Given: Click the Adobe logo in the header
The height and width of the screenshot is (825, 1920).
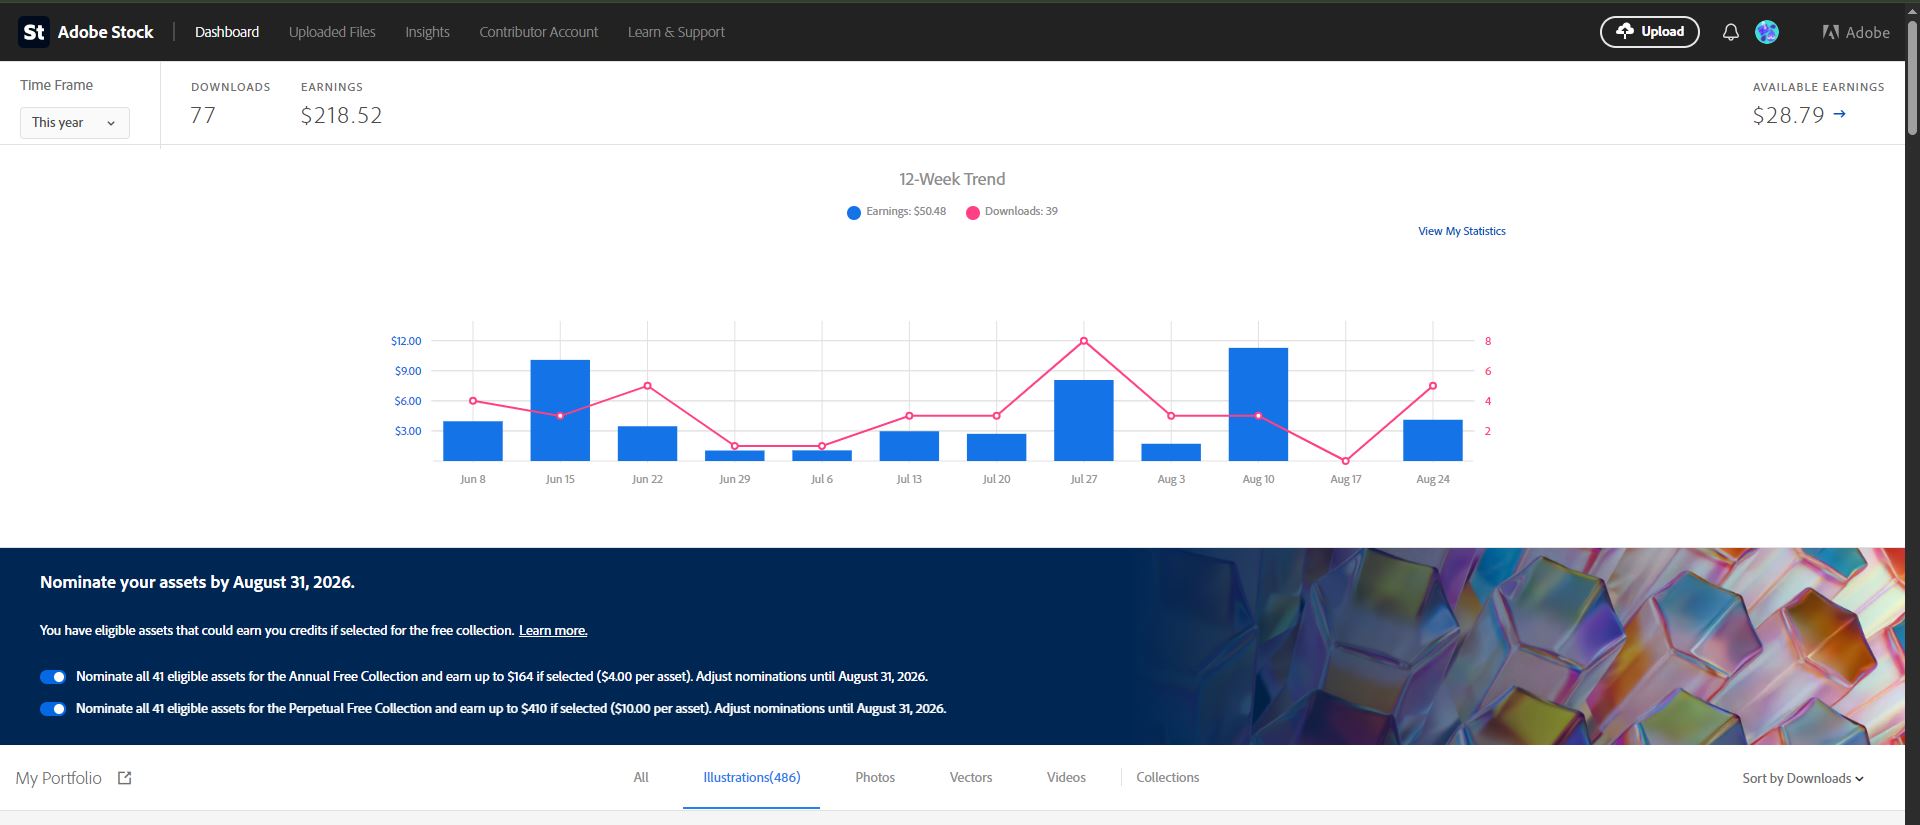Looking at the screenshot, I should [x=1855, y=32].
